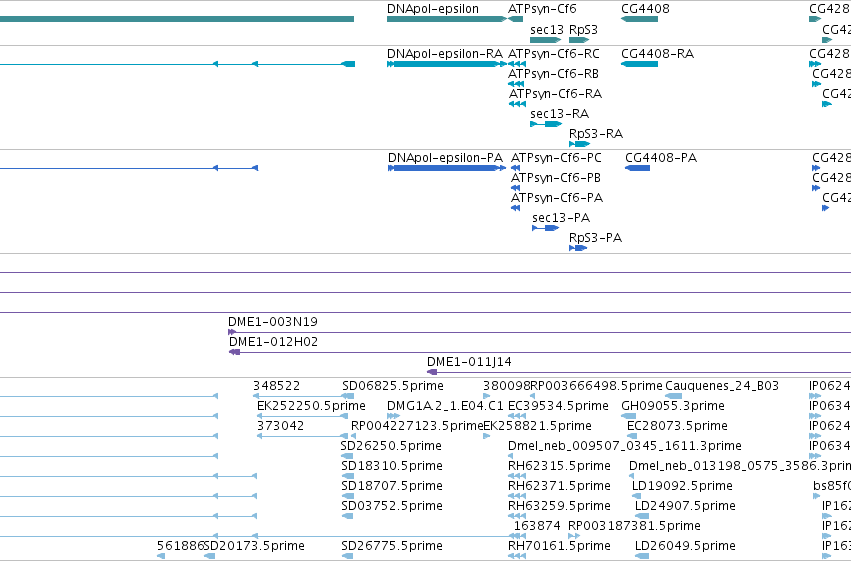
Task: Open EST LD24907.5prime
Action: [x=685, y=507]
